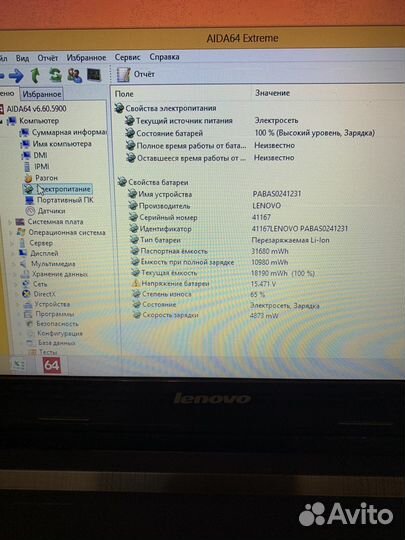Click the dark monitor graph toolbar icon
The height and width of the screenshot is (540, 405).
[x=94, y=75]
